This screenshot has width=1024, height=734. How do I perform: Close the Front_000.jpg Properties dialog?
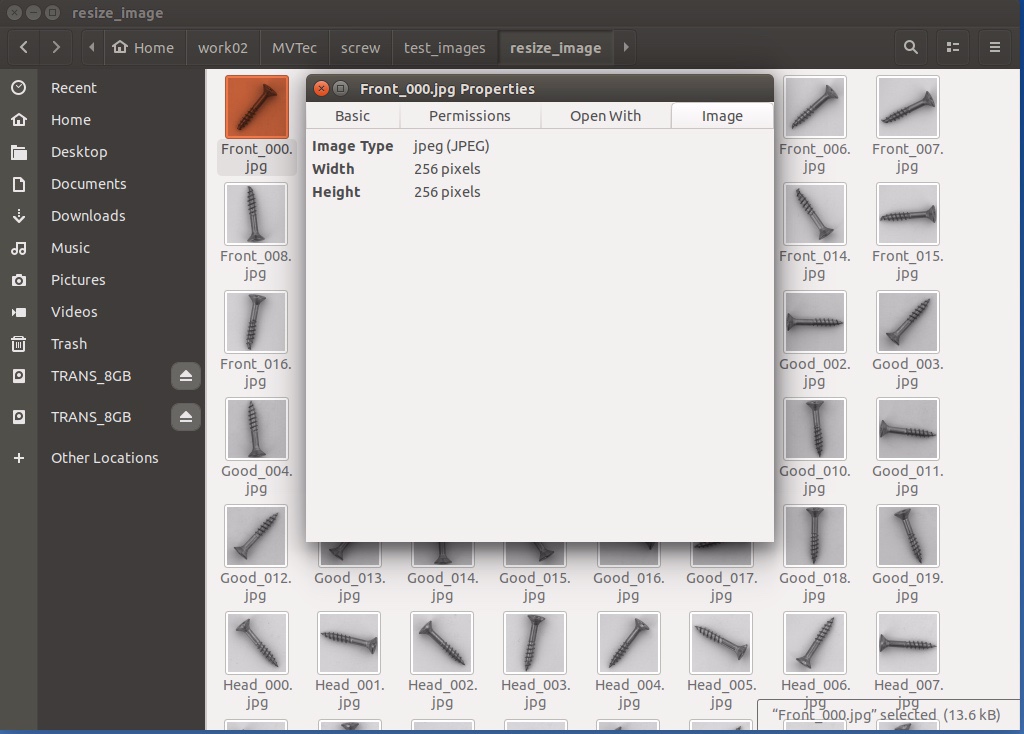click(321, 88)
